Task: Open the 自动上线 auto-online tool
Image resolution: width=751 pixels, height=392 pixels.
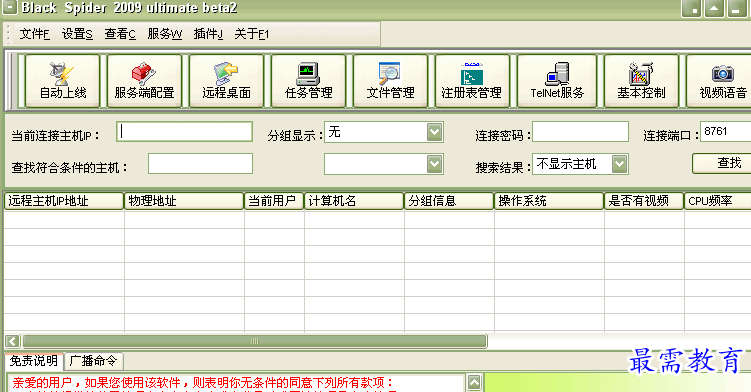Action: pyautogui.click(x=62, y=81)
